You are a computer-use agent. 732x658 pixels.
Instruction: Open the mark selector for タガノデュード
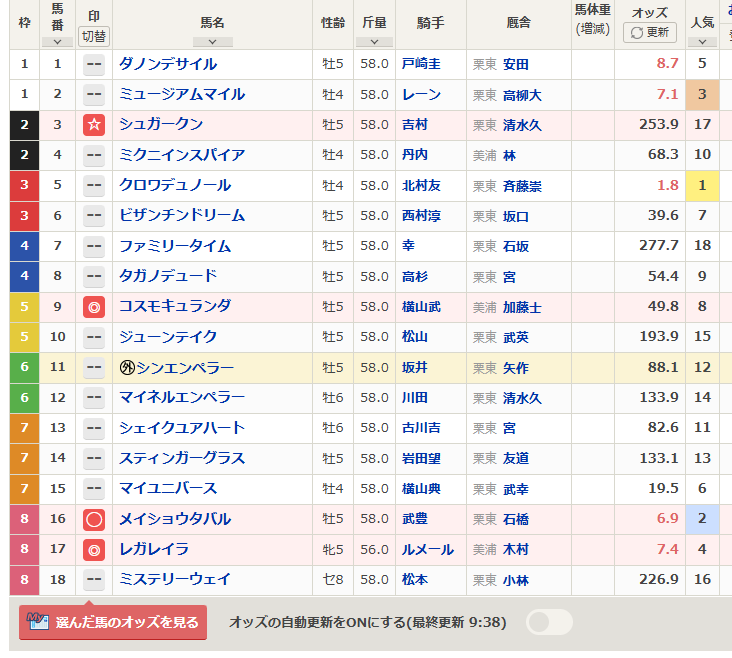(94, 276)
